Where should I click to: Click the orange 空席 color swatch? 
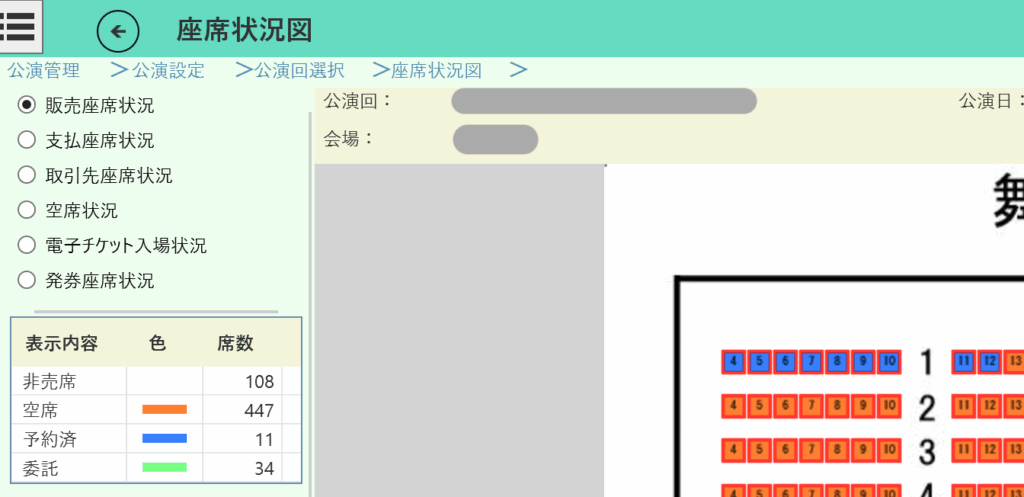165,410
